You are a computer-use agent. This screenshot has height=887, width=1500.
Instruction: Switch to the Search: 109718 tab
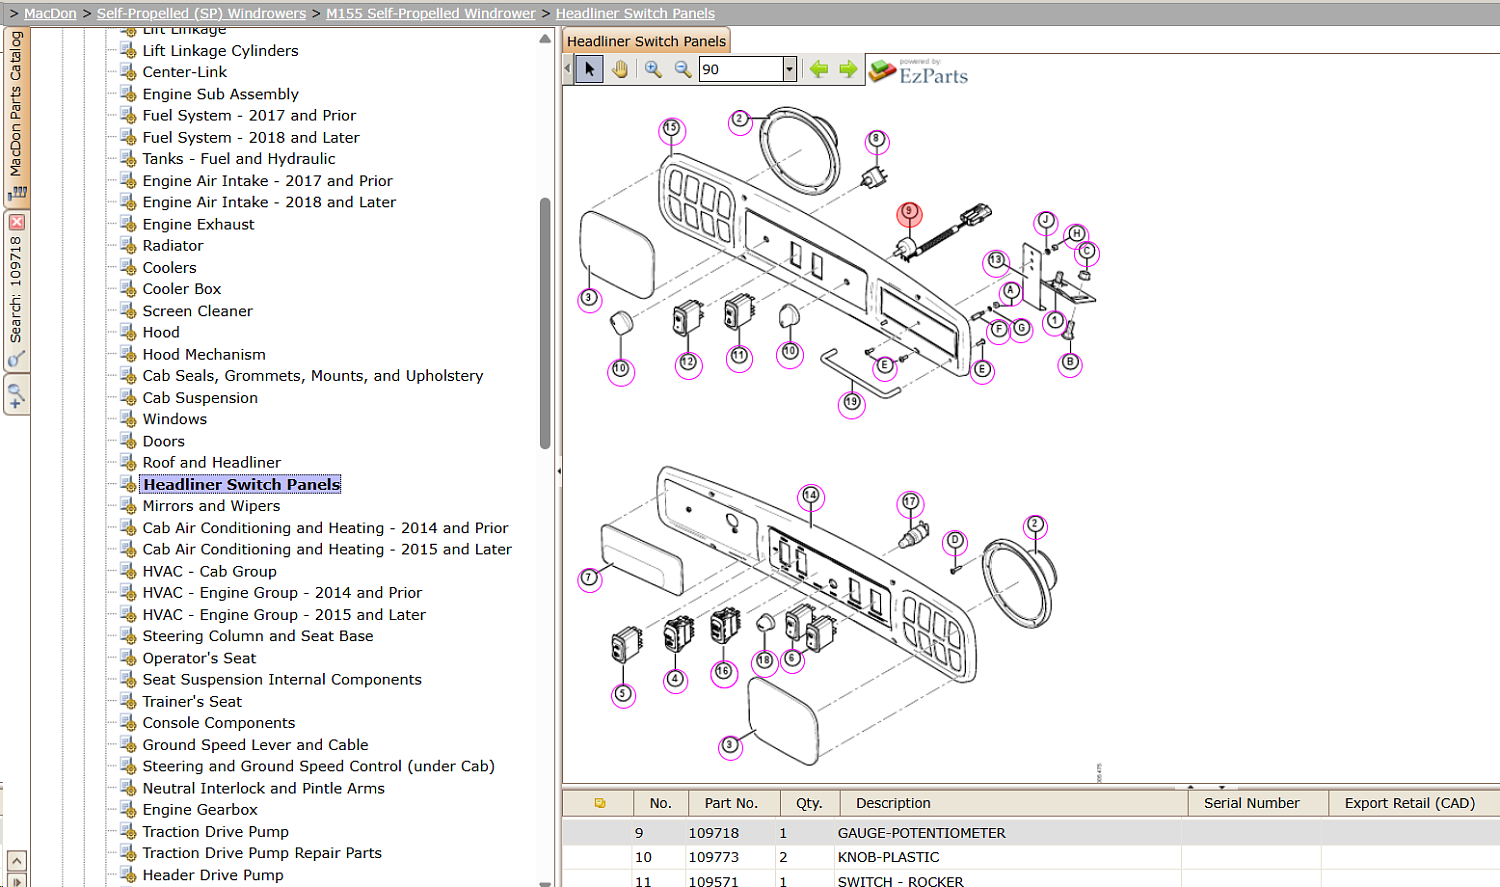[16, 290]
